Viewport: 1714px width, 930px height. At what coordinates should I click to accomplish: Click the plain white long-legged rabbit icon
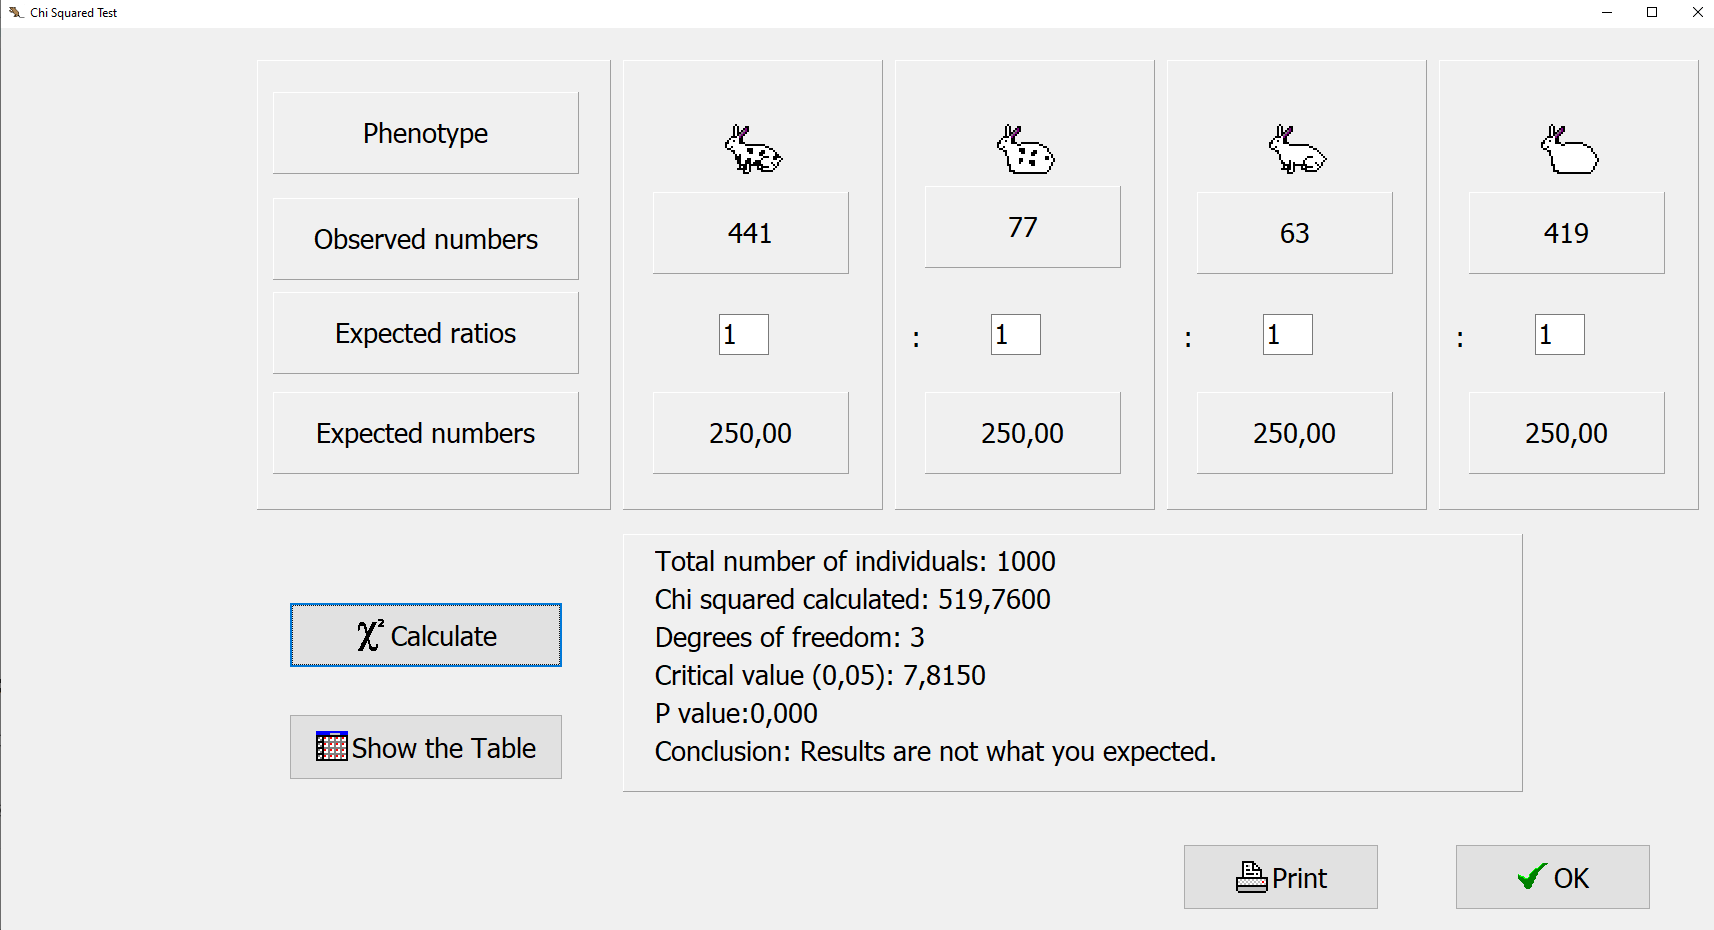1296,150
